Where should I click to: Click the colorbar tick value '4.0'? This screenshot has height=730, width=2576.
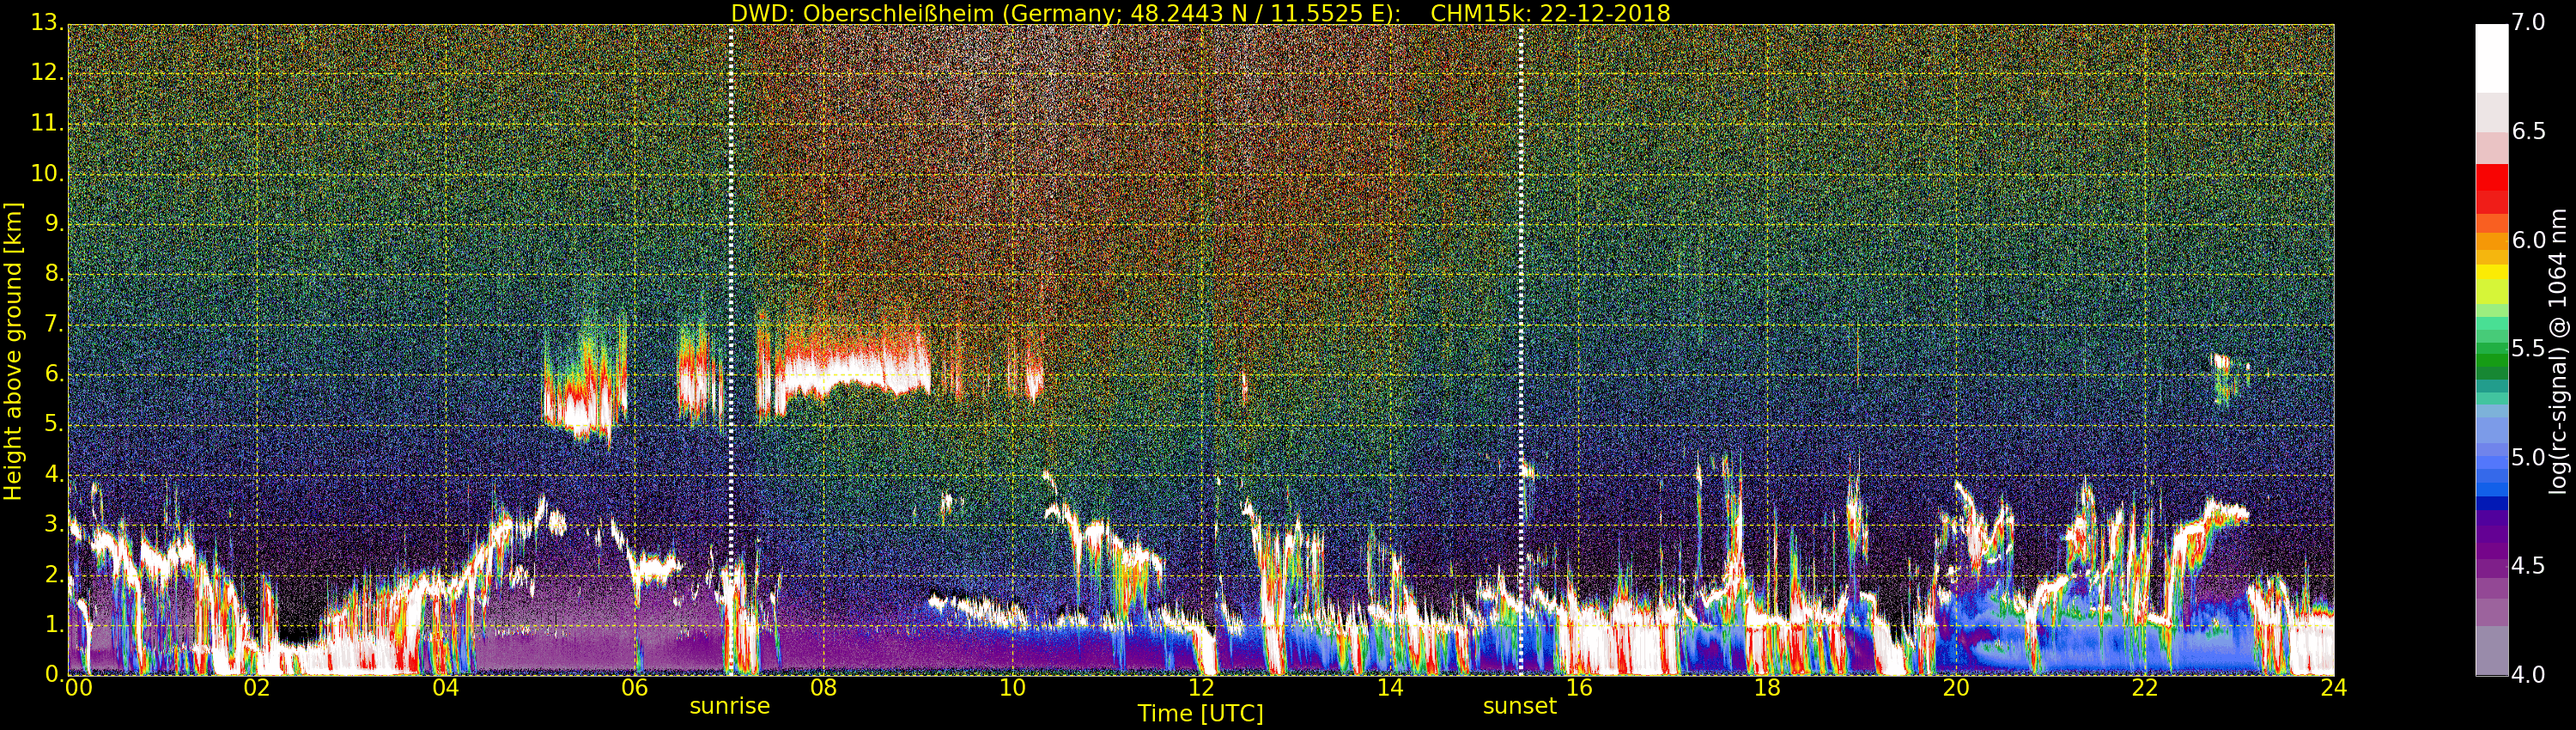2529,675
